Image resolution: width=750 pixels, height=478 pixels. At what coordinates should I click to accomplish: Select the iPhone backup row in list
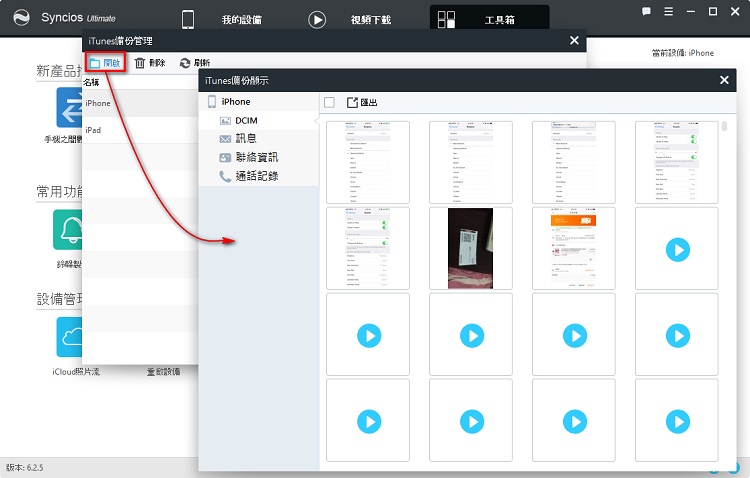pos(140,103)
